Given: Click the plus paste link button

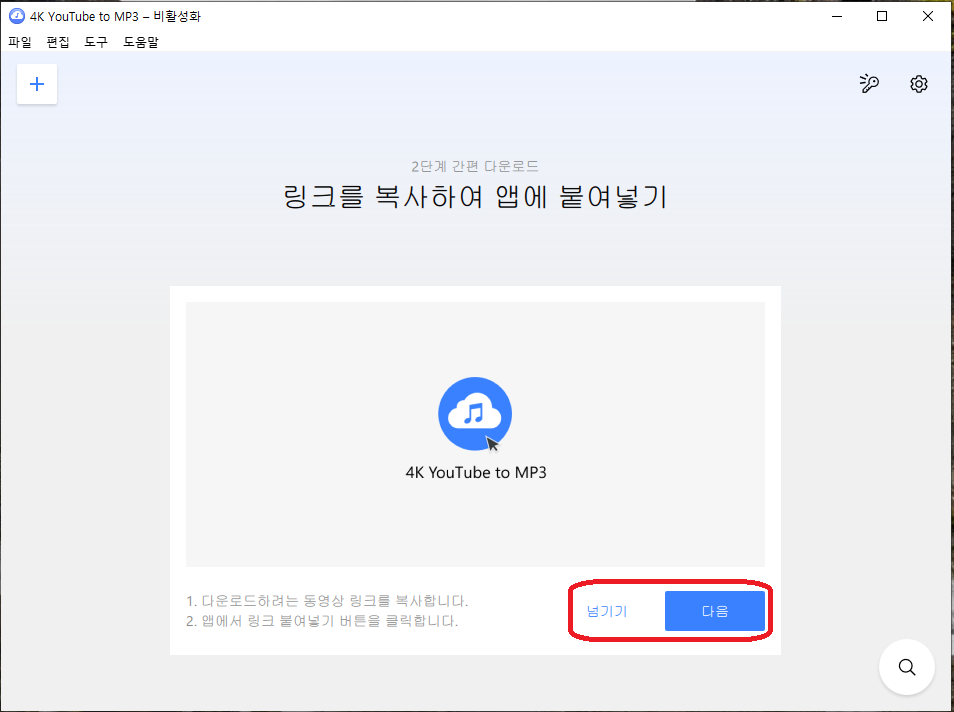Looking at the screenshot, I should click(37, 84).
